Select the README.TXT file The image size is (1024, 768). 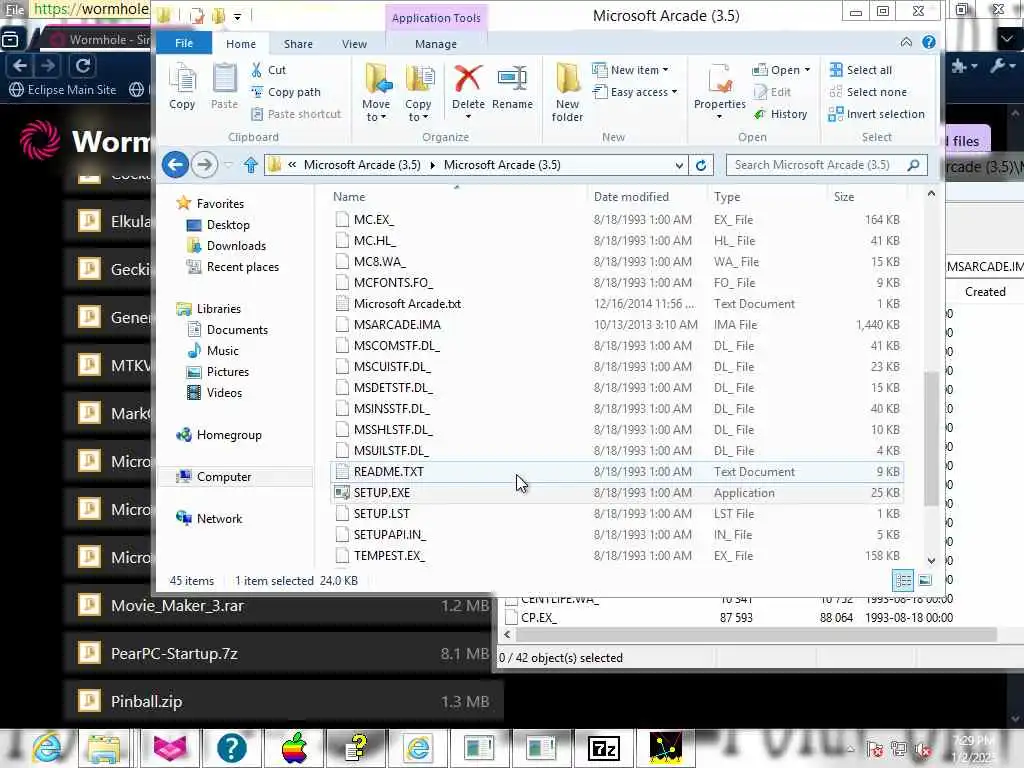[x=617, y=472]
